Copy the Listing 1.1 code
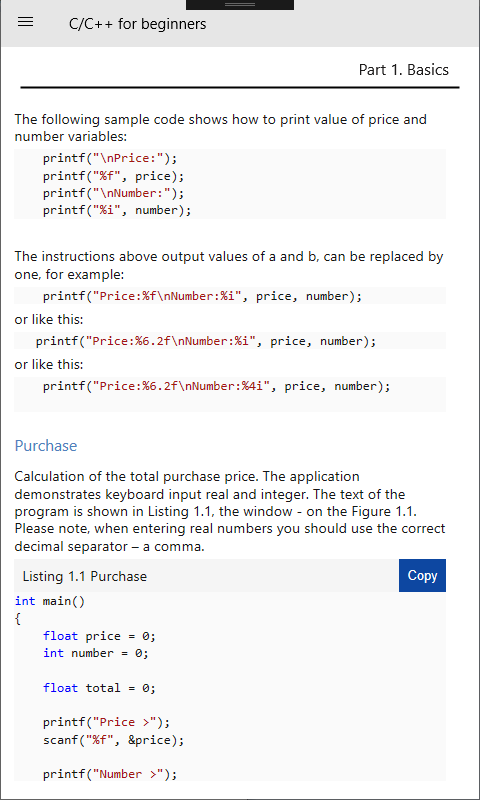Viewport: 480px width, 800px height. point(422,576)
